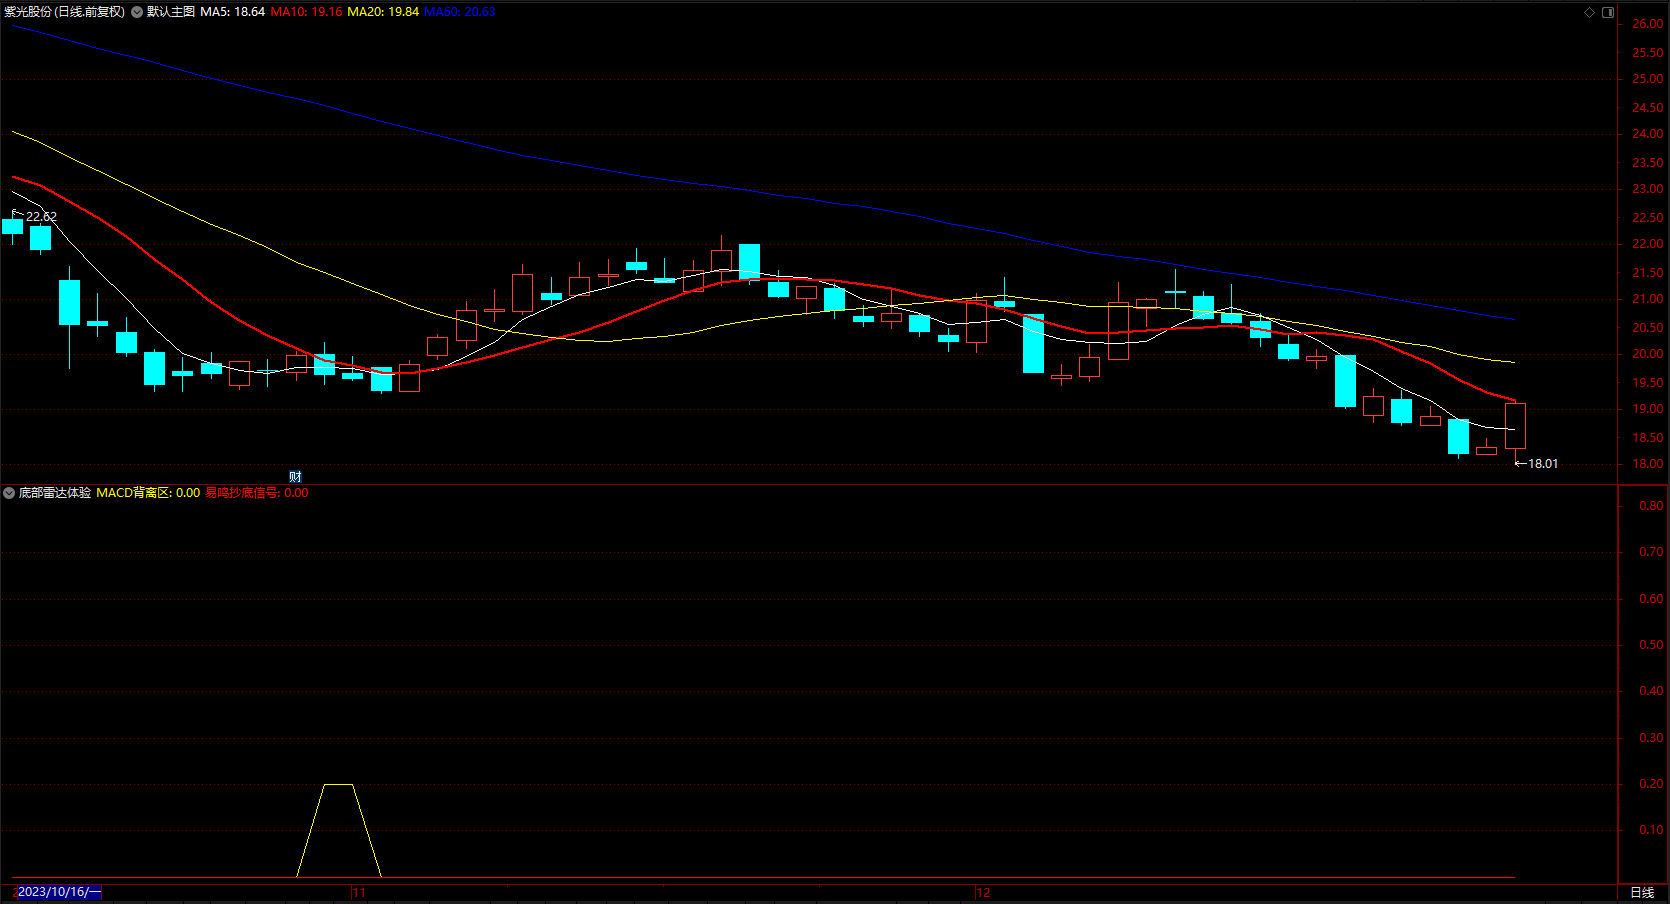Viewport: 1670px width, 904px height.
Task: Click the month 11 marker on time axis
Action: pyautogui.click(x=359, y=893)
